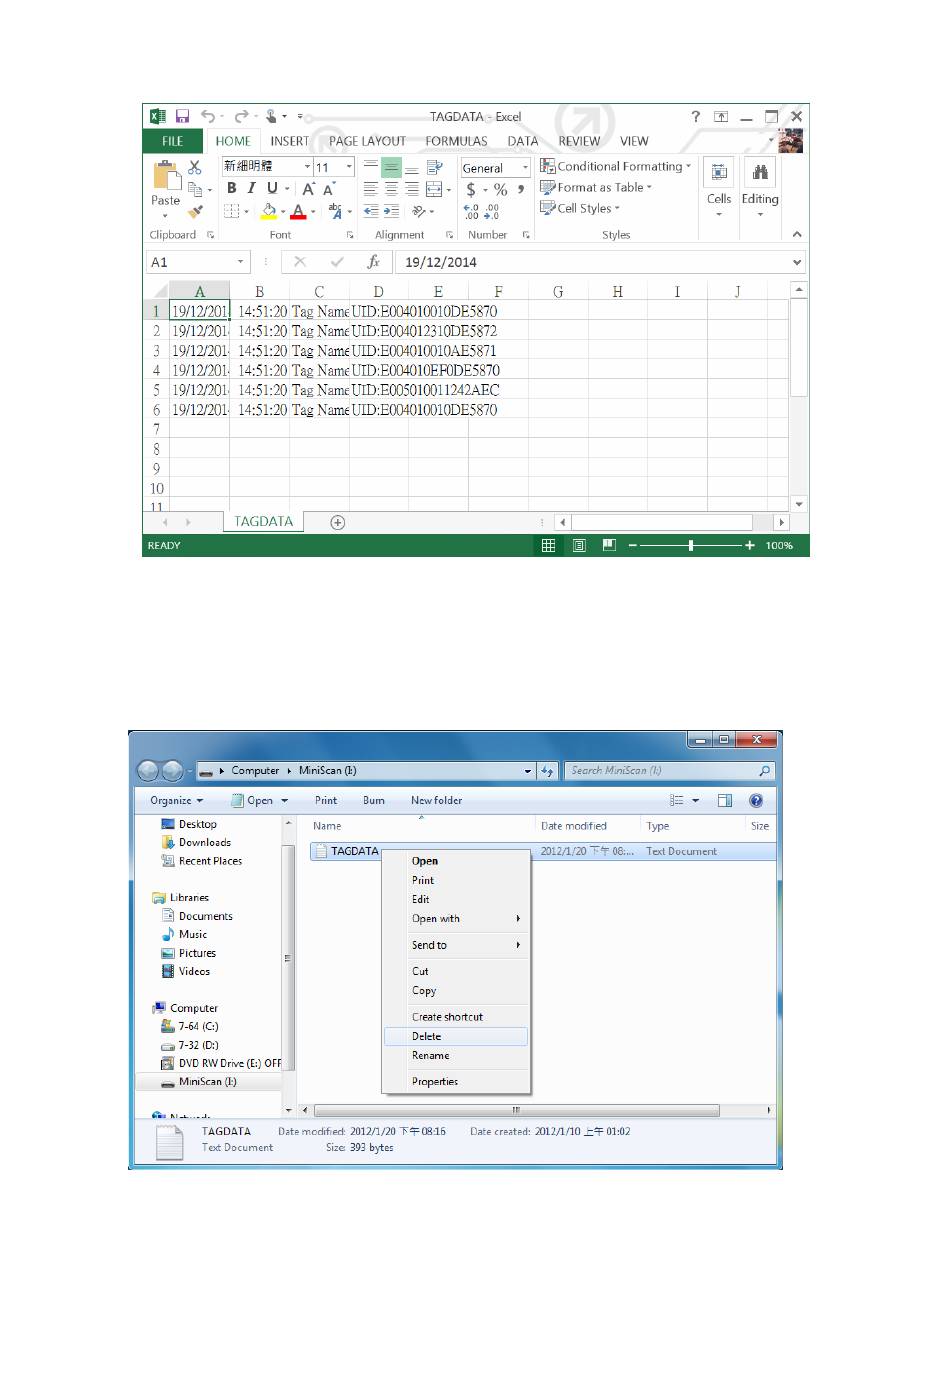This screenshot has width=950, height=1379.
Task: Click the Save icon in Excel title bar
Action: click(183, 116)
